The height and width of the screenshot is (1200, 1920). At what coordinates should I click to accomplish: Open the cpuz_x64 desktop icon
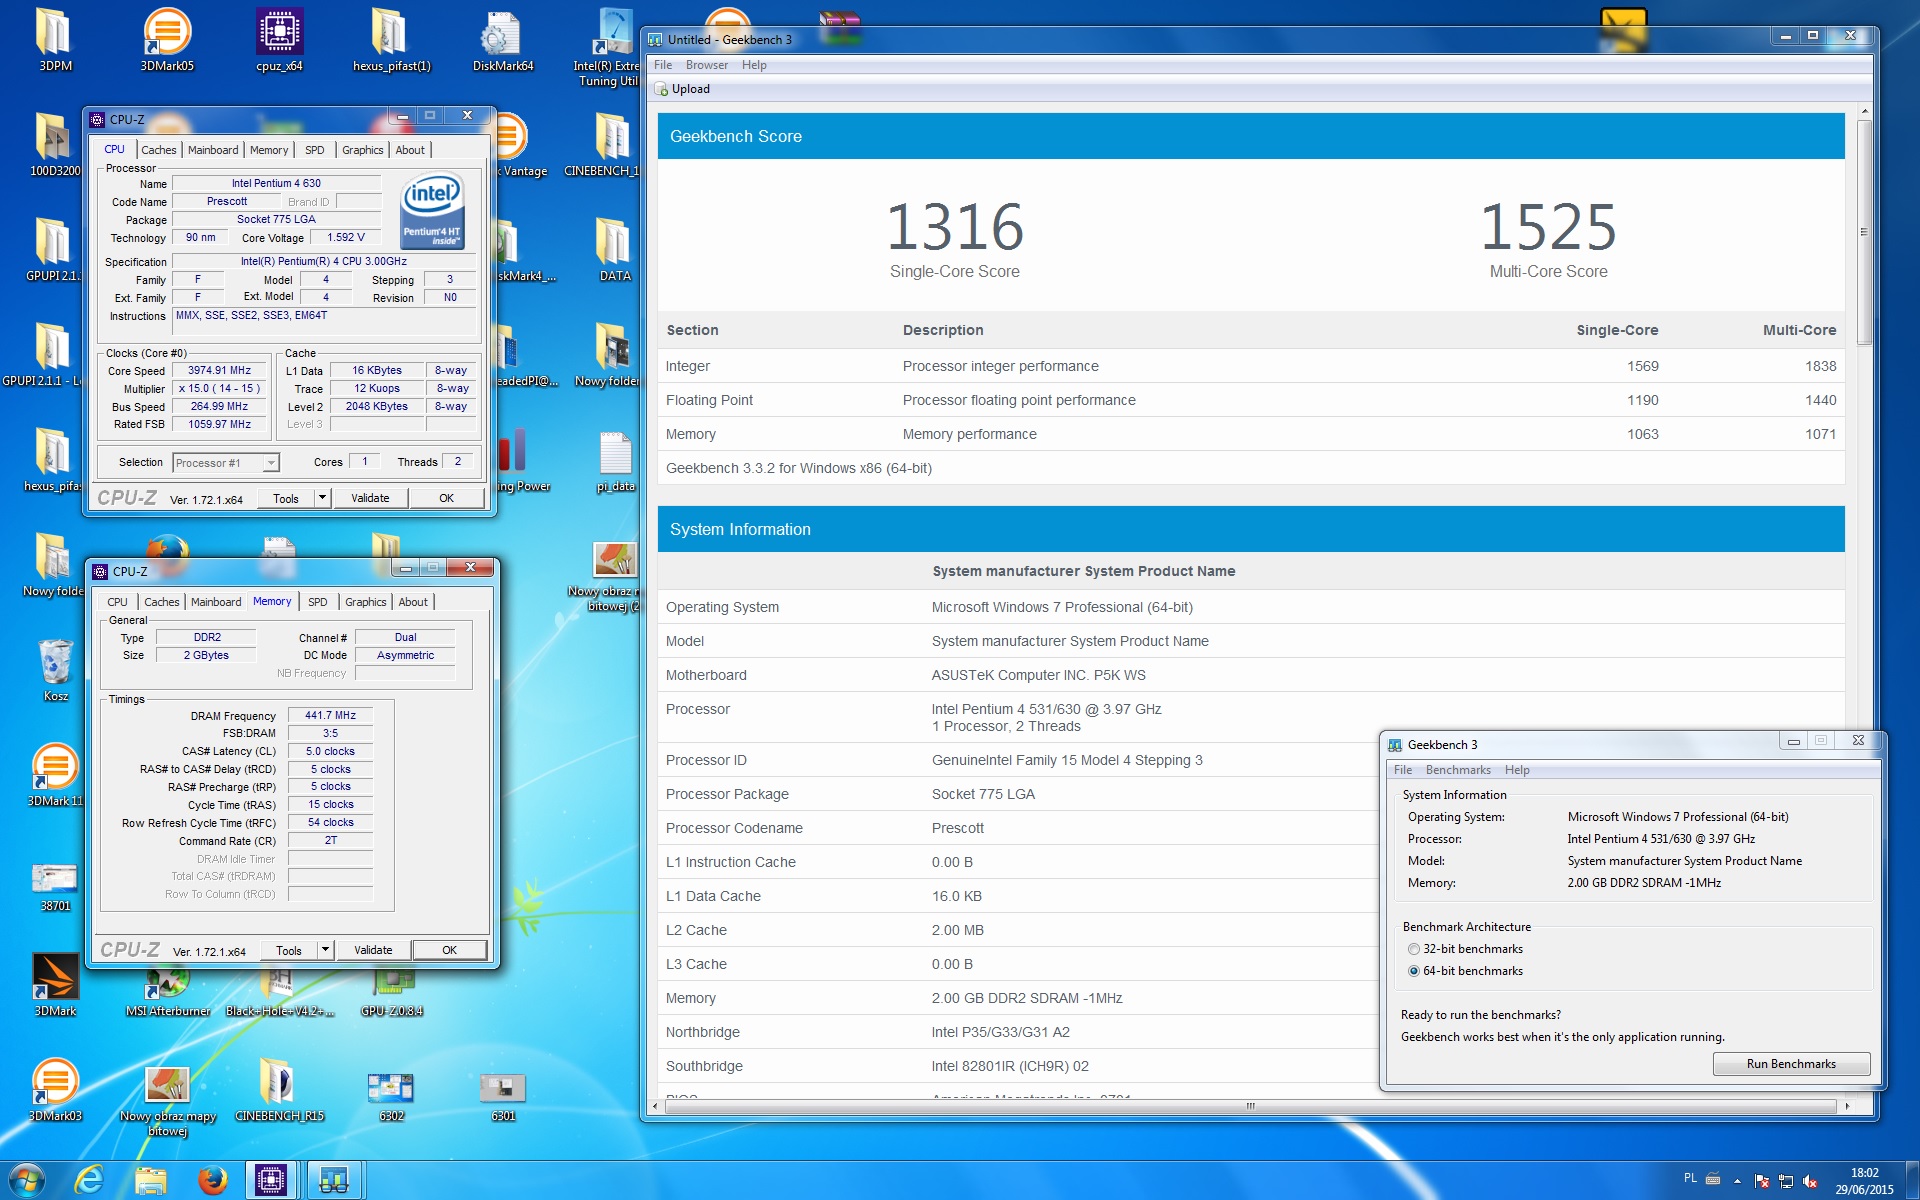point(279,40)
